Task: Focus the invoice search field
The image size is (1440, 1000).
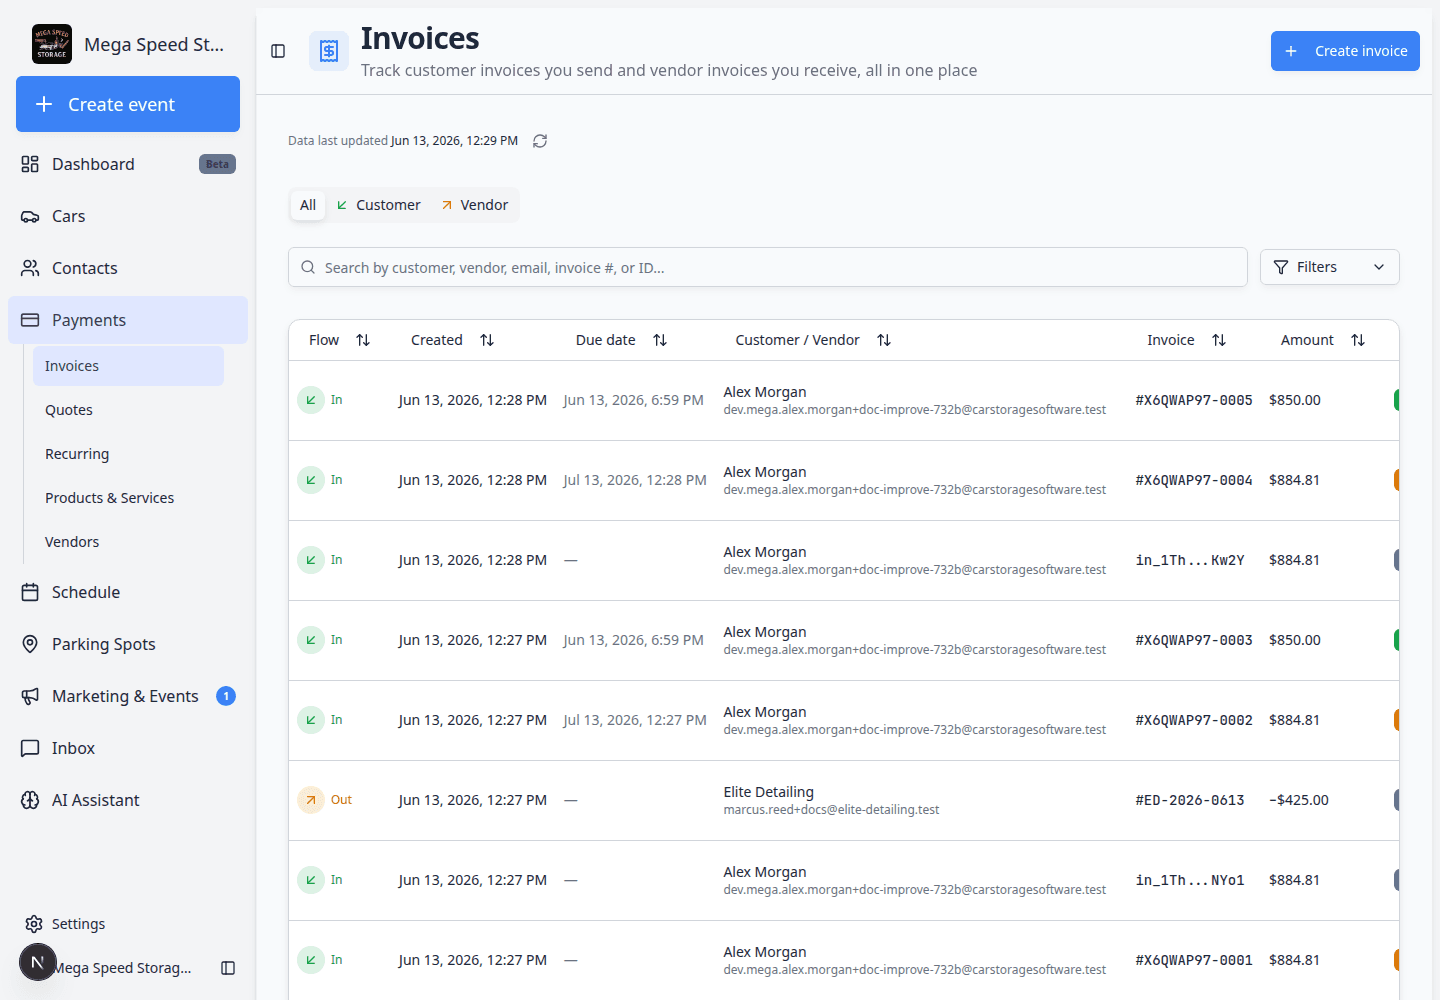Action: (x=768, y=267)
